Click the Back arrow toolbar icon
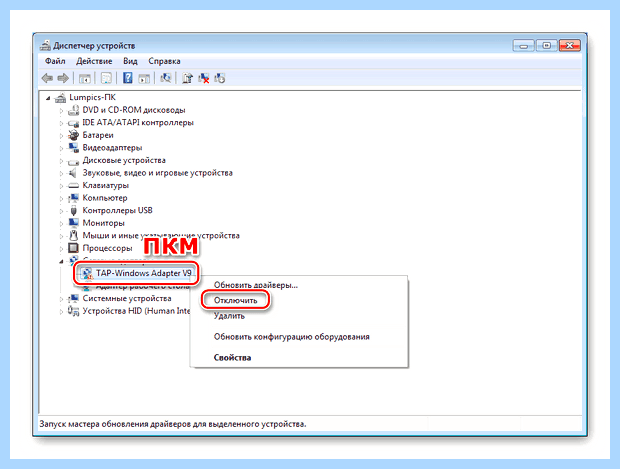Viewport: 620px width, 469px height. point(47,78)
